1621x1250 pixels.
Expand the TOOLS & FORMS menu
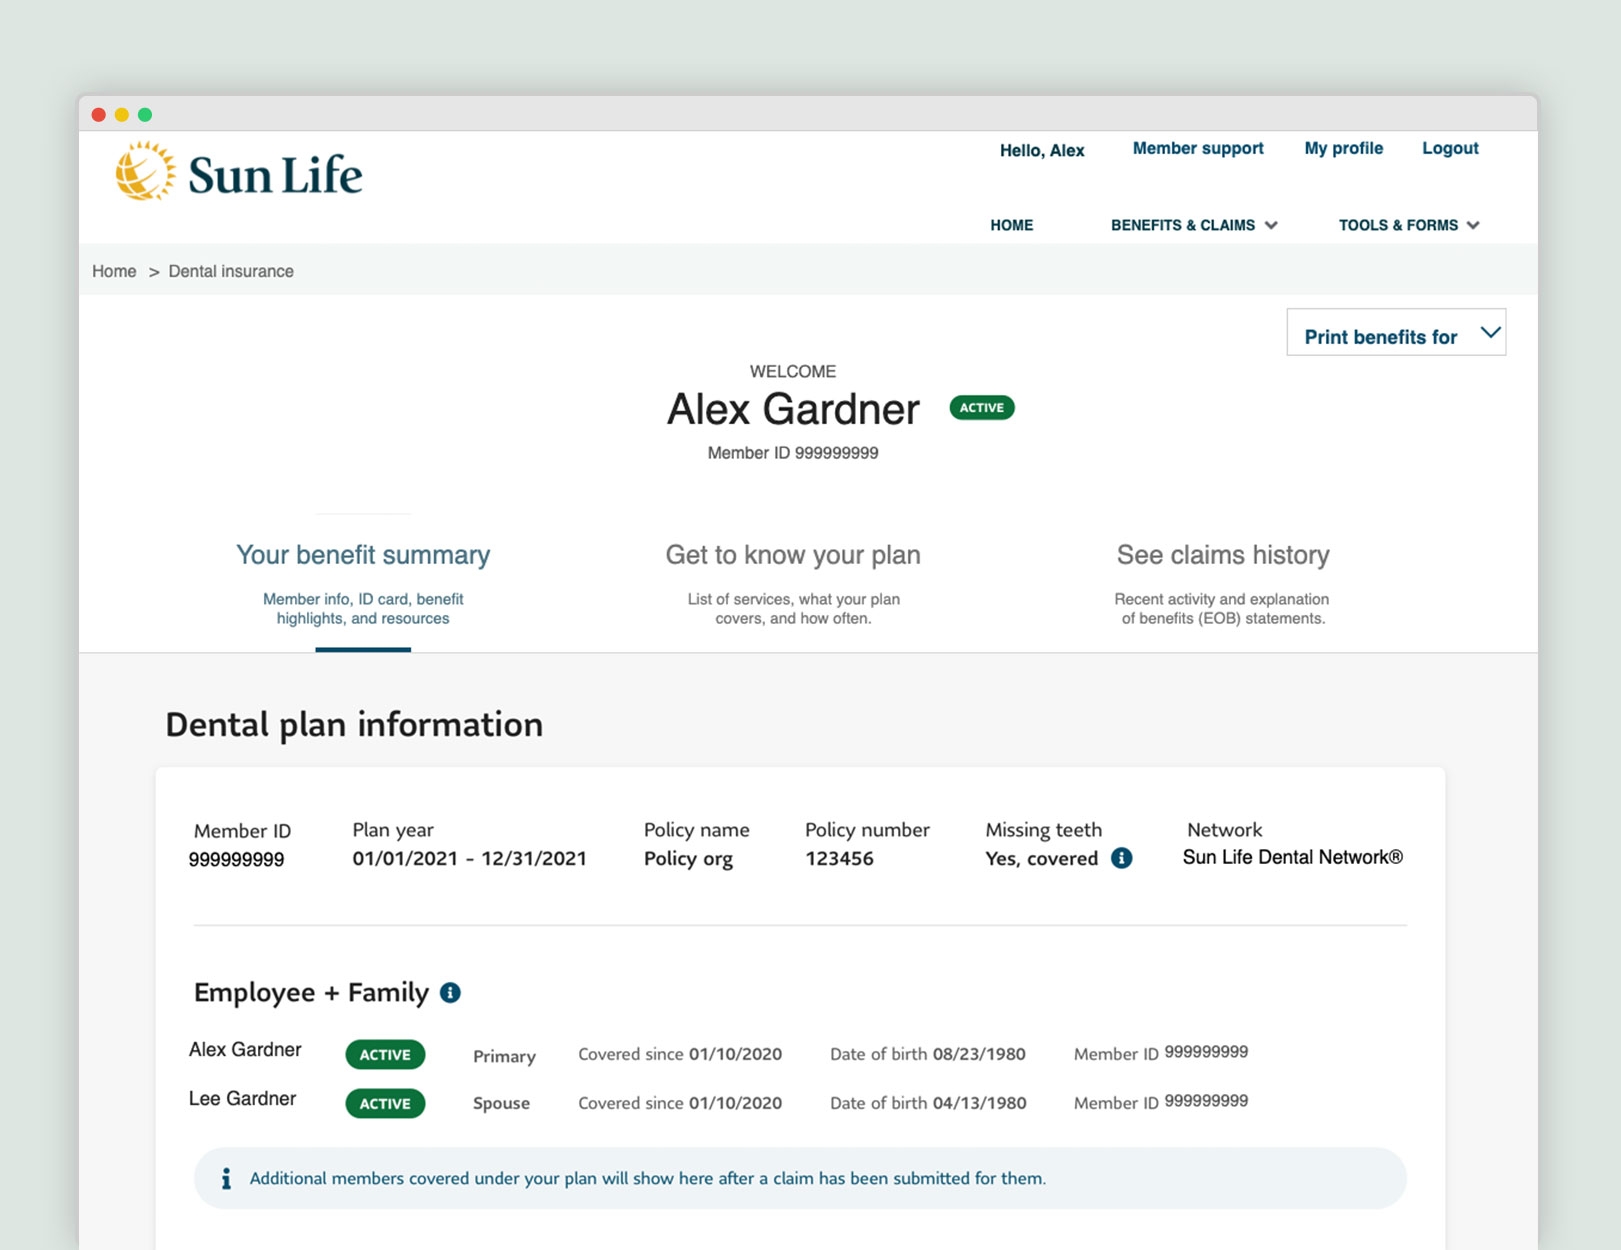(1408, 225)
